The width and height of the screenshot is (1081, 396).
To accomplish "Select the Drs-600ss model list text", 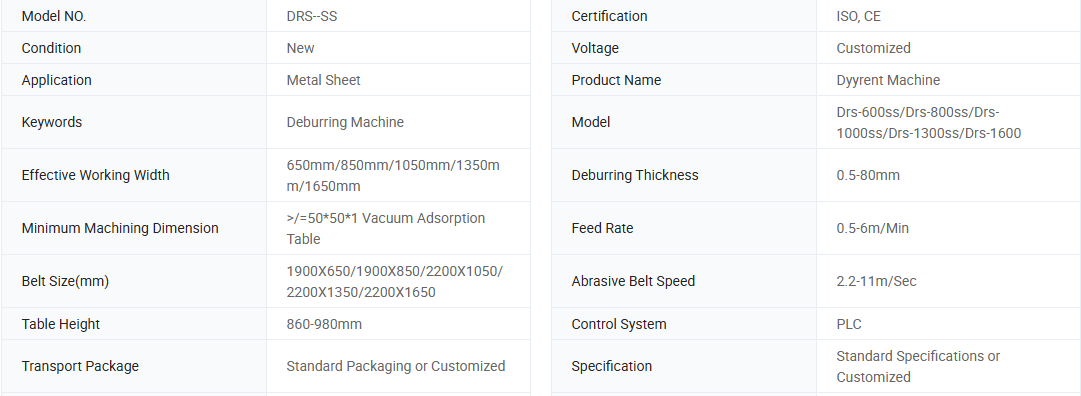I will click(929, 122).
